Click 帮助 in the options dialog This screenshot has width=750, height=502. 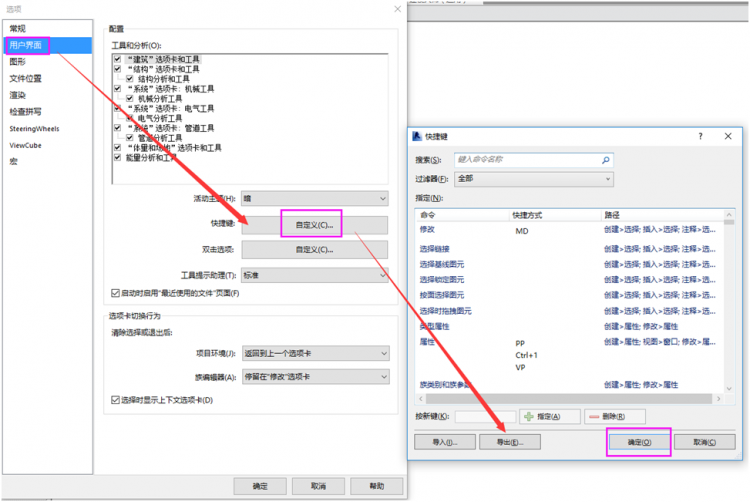click(x=377, y=486)
